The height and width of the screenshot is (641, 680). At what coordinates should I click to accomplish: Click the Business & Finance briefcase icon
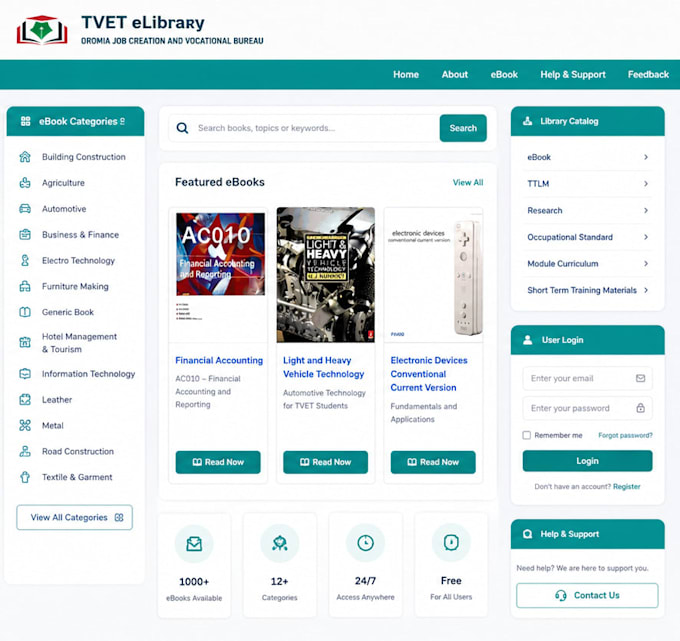coord(25,235)
